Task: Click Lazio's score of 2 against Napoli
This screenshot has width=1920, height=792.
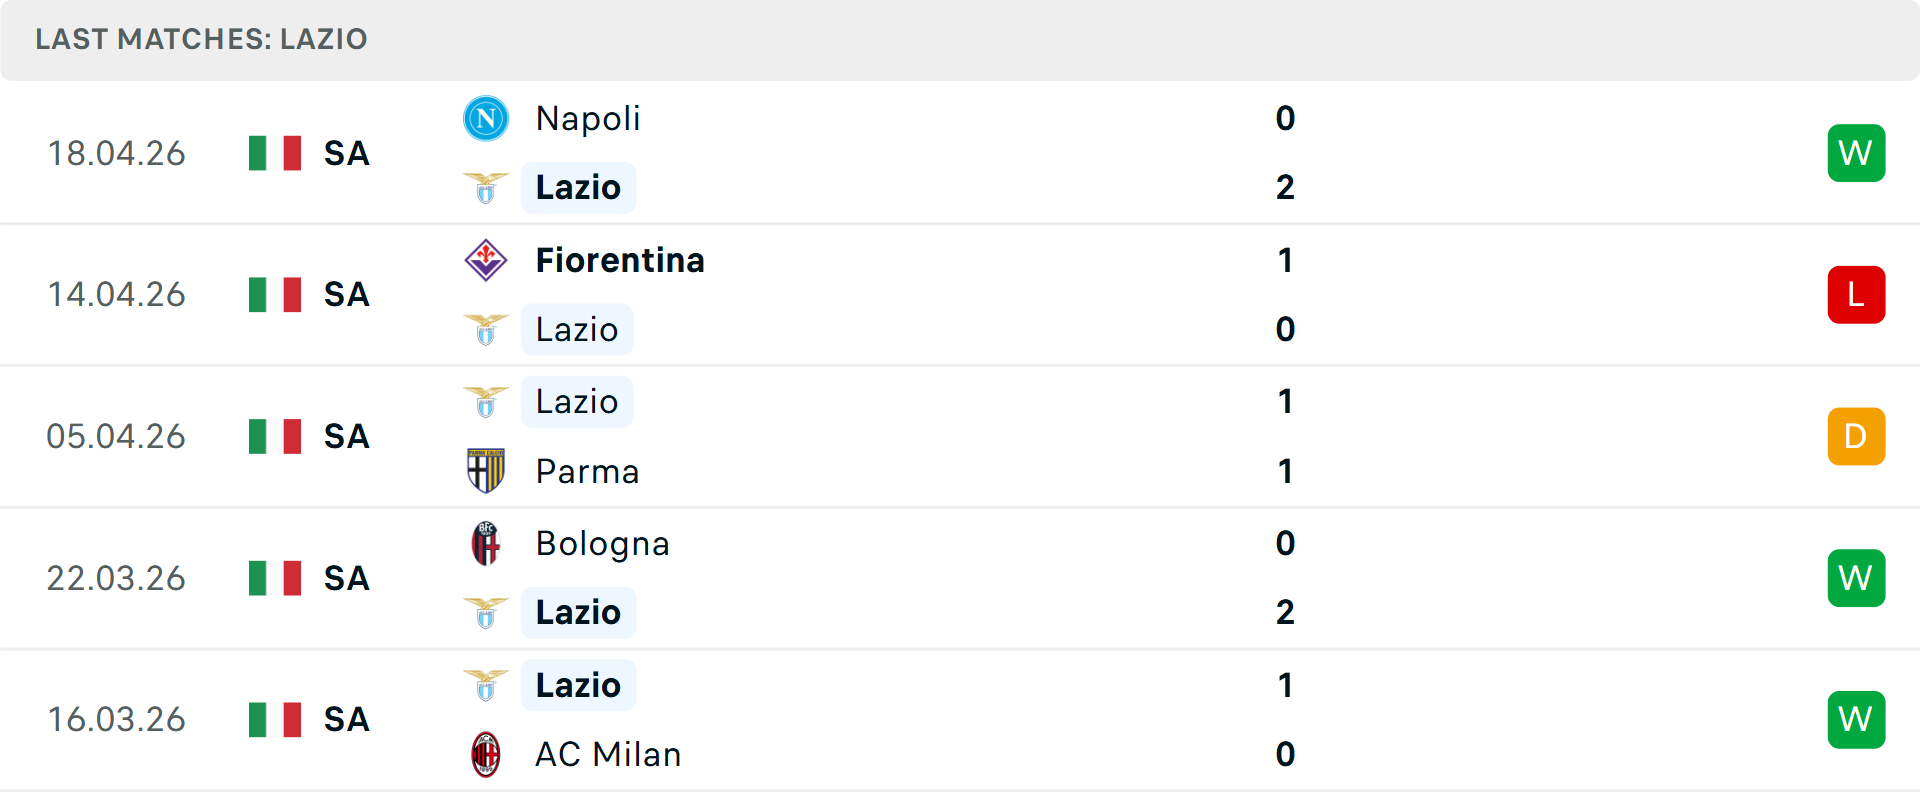Action: tap(1285, 188)
